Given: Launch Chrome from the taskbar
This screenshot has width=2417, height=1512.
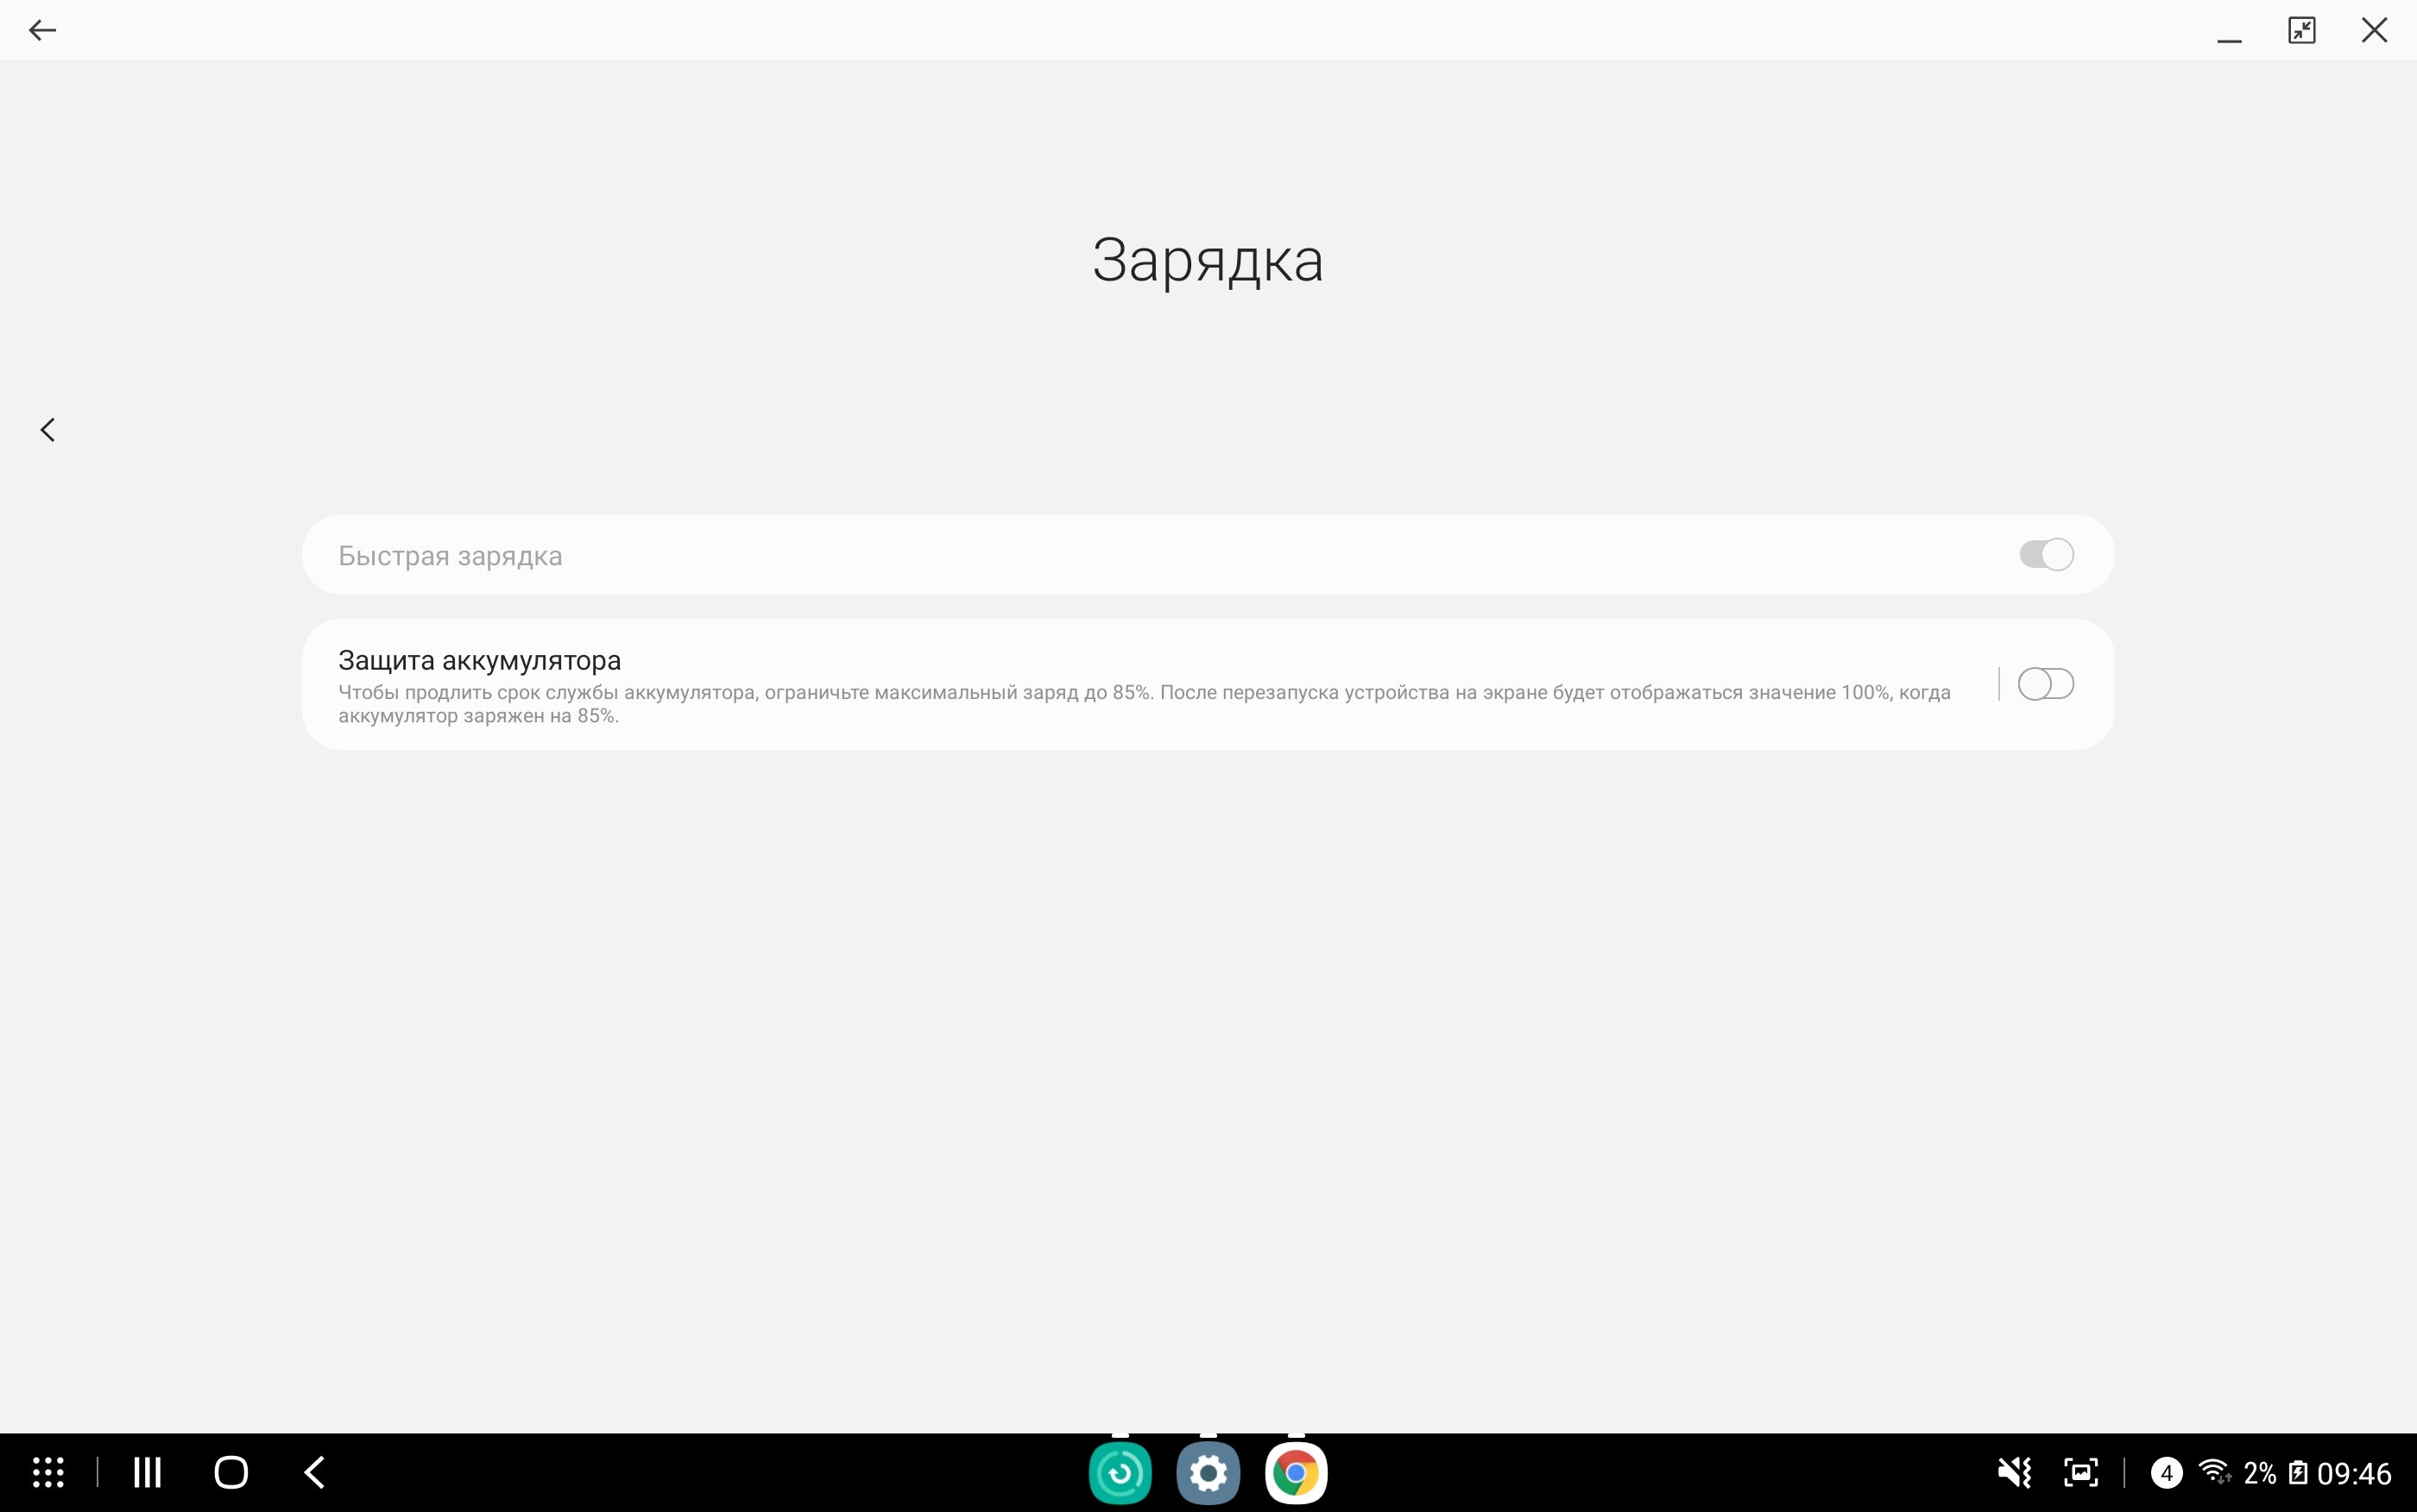Looking at the screenshot, I should [1296, 1472].
